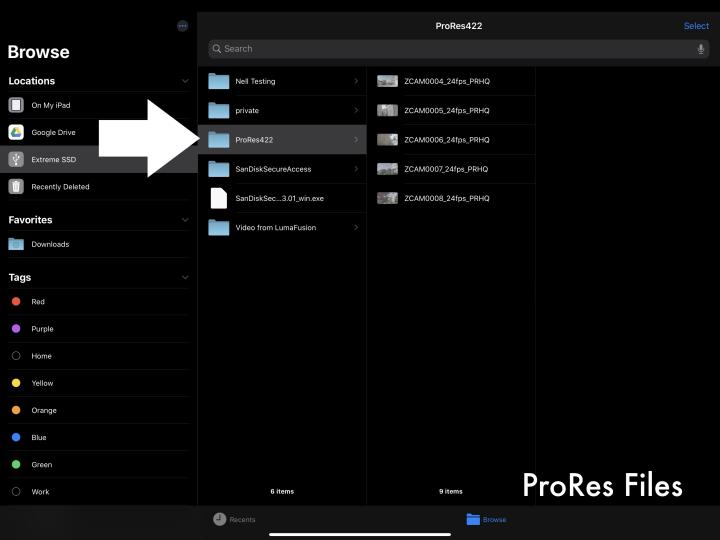
Task: Open ZCAM0004_24fps_PRHQ video thumbnail
Action: tap(387, 81)
